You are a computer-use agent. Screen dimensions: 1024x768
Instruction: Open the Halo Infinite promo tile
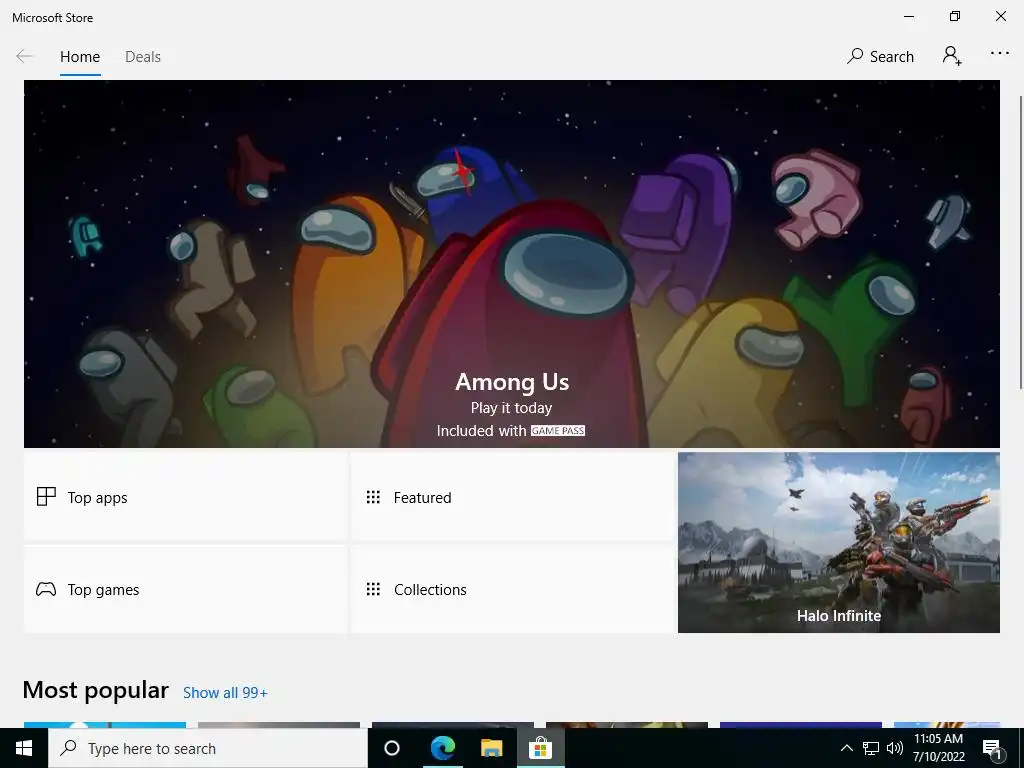click(x=839, y=543)
